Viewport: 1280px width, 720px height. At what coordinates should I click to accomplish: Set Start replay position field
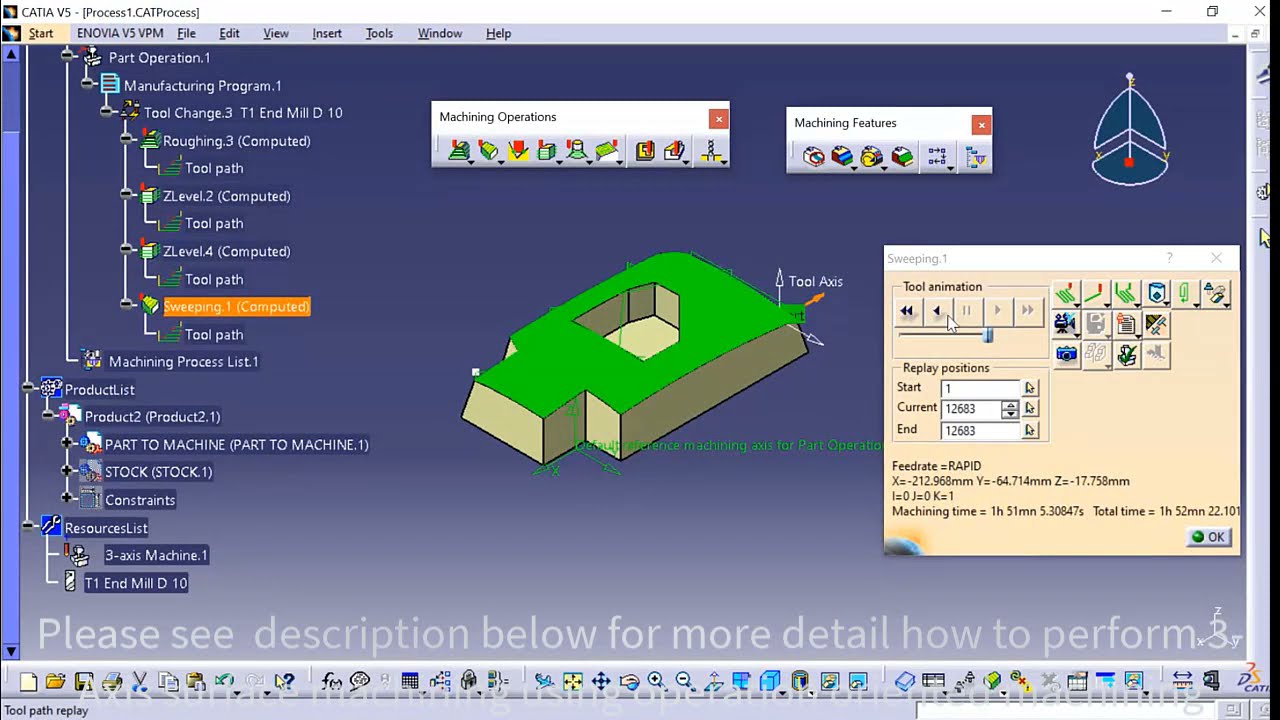(981, 388)
